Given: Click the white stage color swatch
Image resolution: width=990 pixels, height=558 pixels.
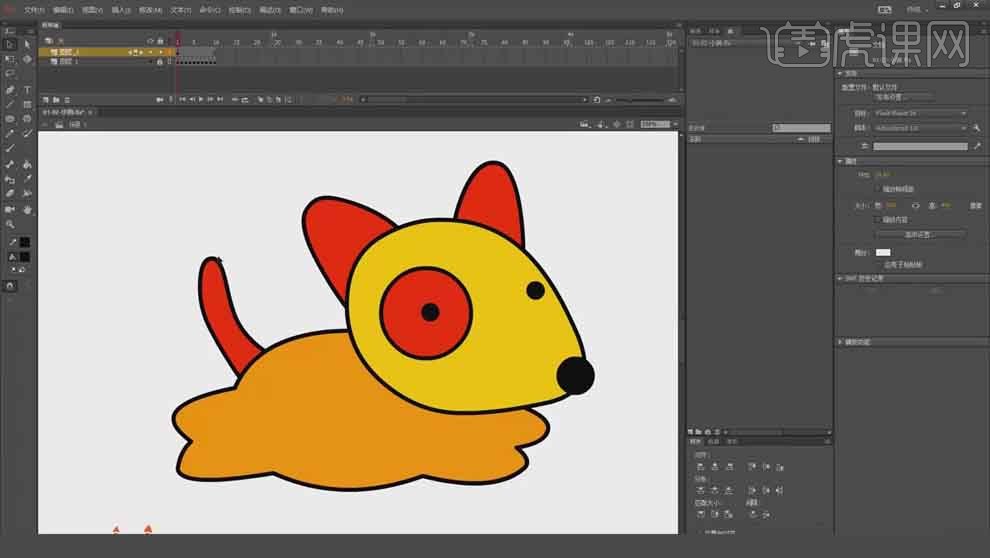Looking at the screenshot, I should 883,252.
